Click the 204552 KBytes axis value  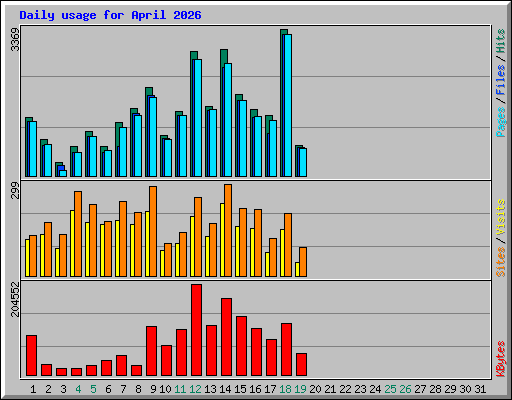coord(15,299)
